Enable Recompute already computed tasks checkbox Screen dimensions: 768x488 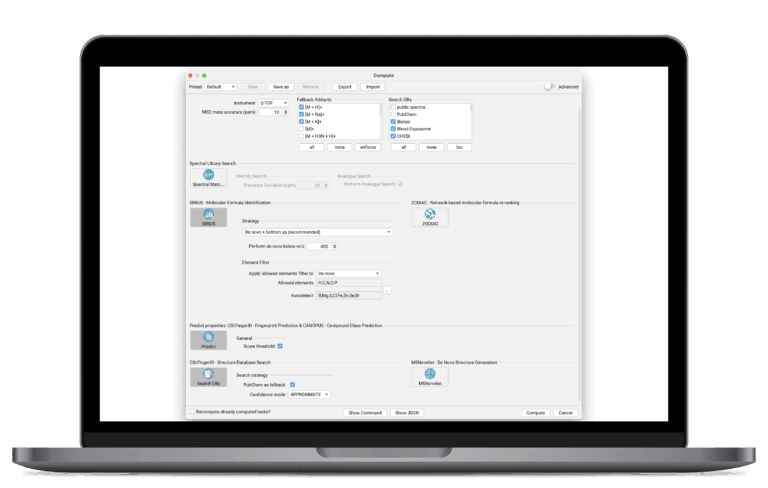point(193,412)
